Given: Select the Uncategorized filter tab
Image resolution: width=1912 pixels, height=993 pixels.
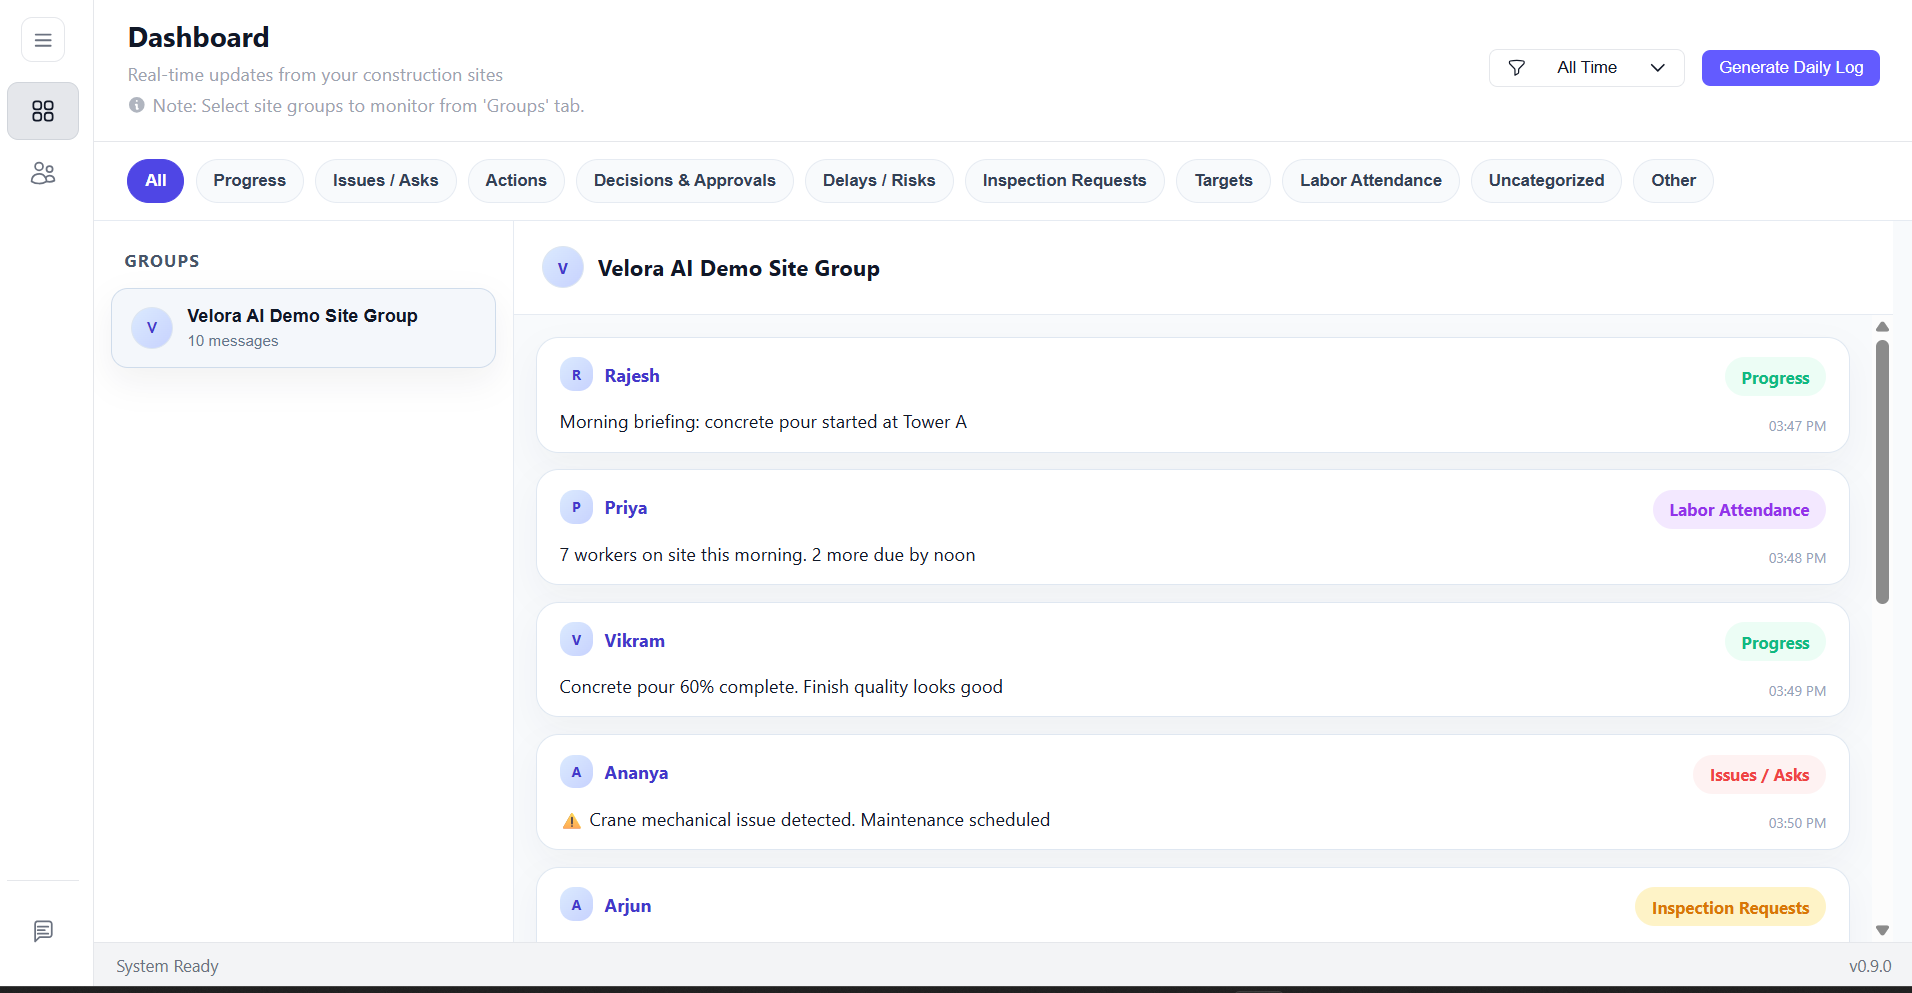Looking at the screenshot, I should pyautogui.click(x=1546, y=181).
